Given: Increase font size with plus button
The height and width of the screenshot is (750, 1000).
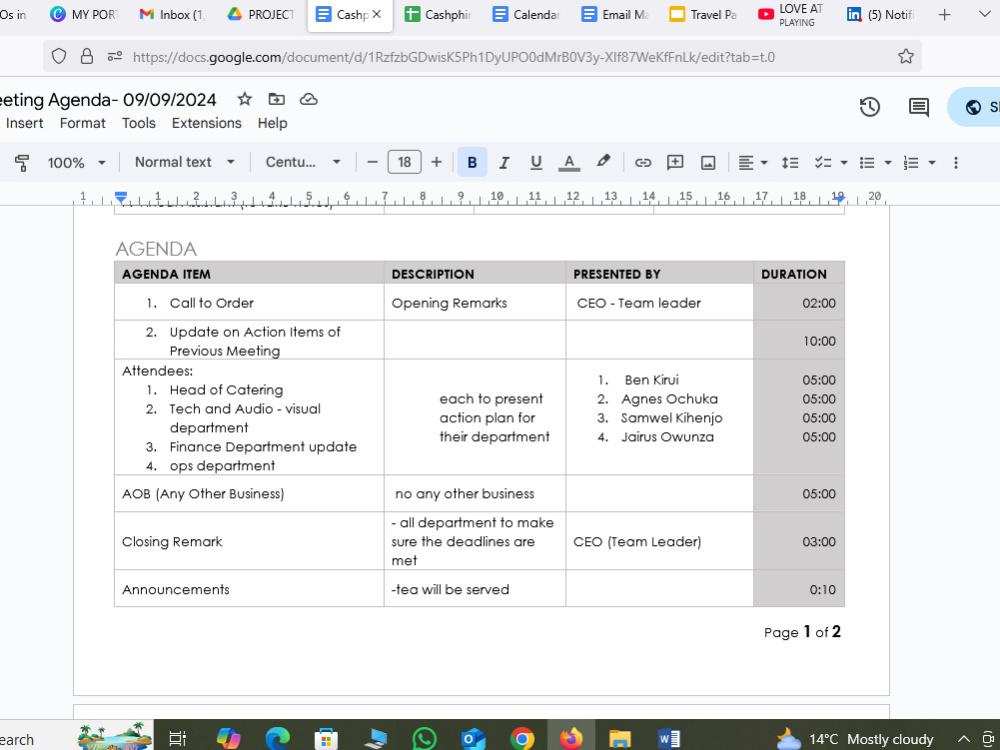Looking at the screenshot, I should click(x=436, y=162).
